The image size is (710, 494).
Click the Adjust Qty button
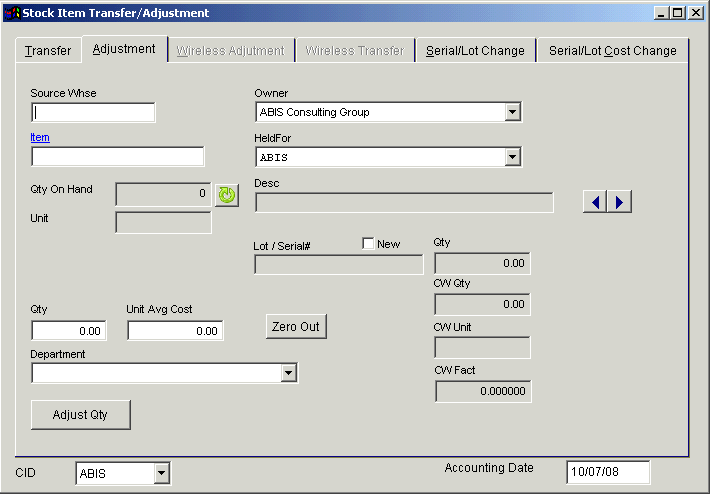80,414
